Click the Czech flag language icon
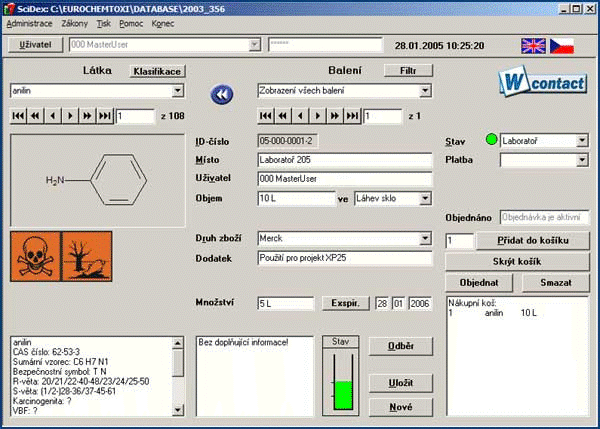Screen dimensions: 600x429 coord(563,45)
